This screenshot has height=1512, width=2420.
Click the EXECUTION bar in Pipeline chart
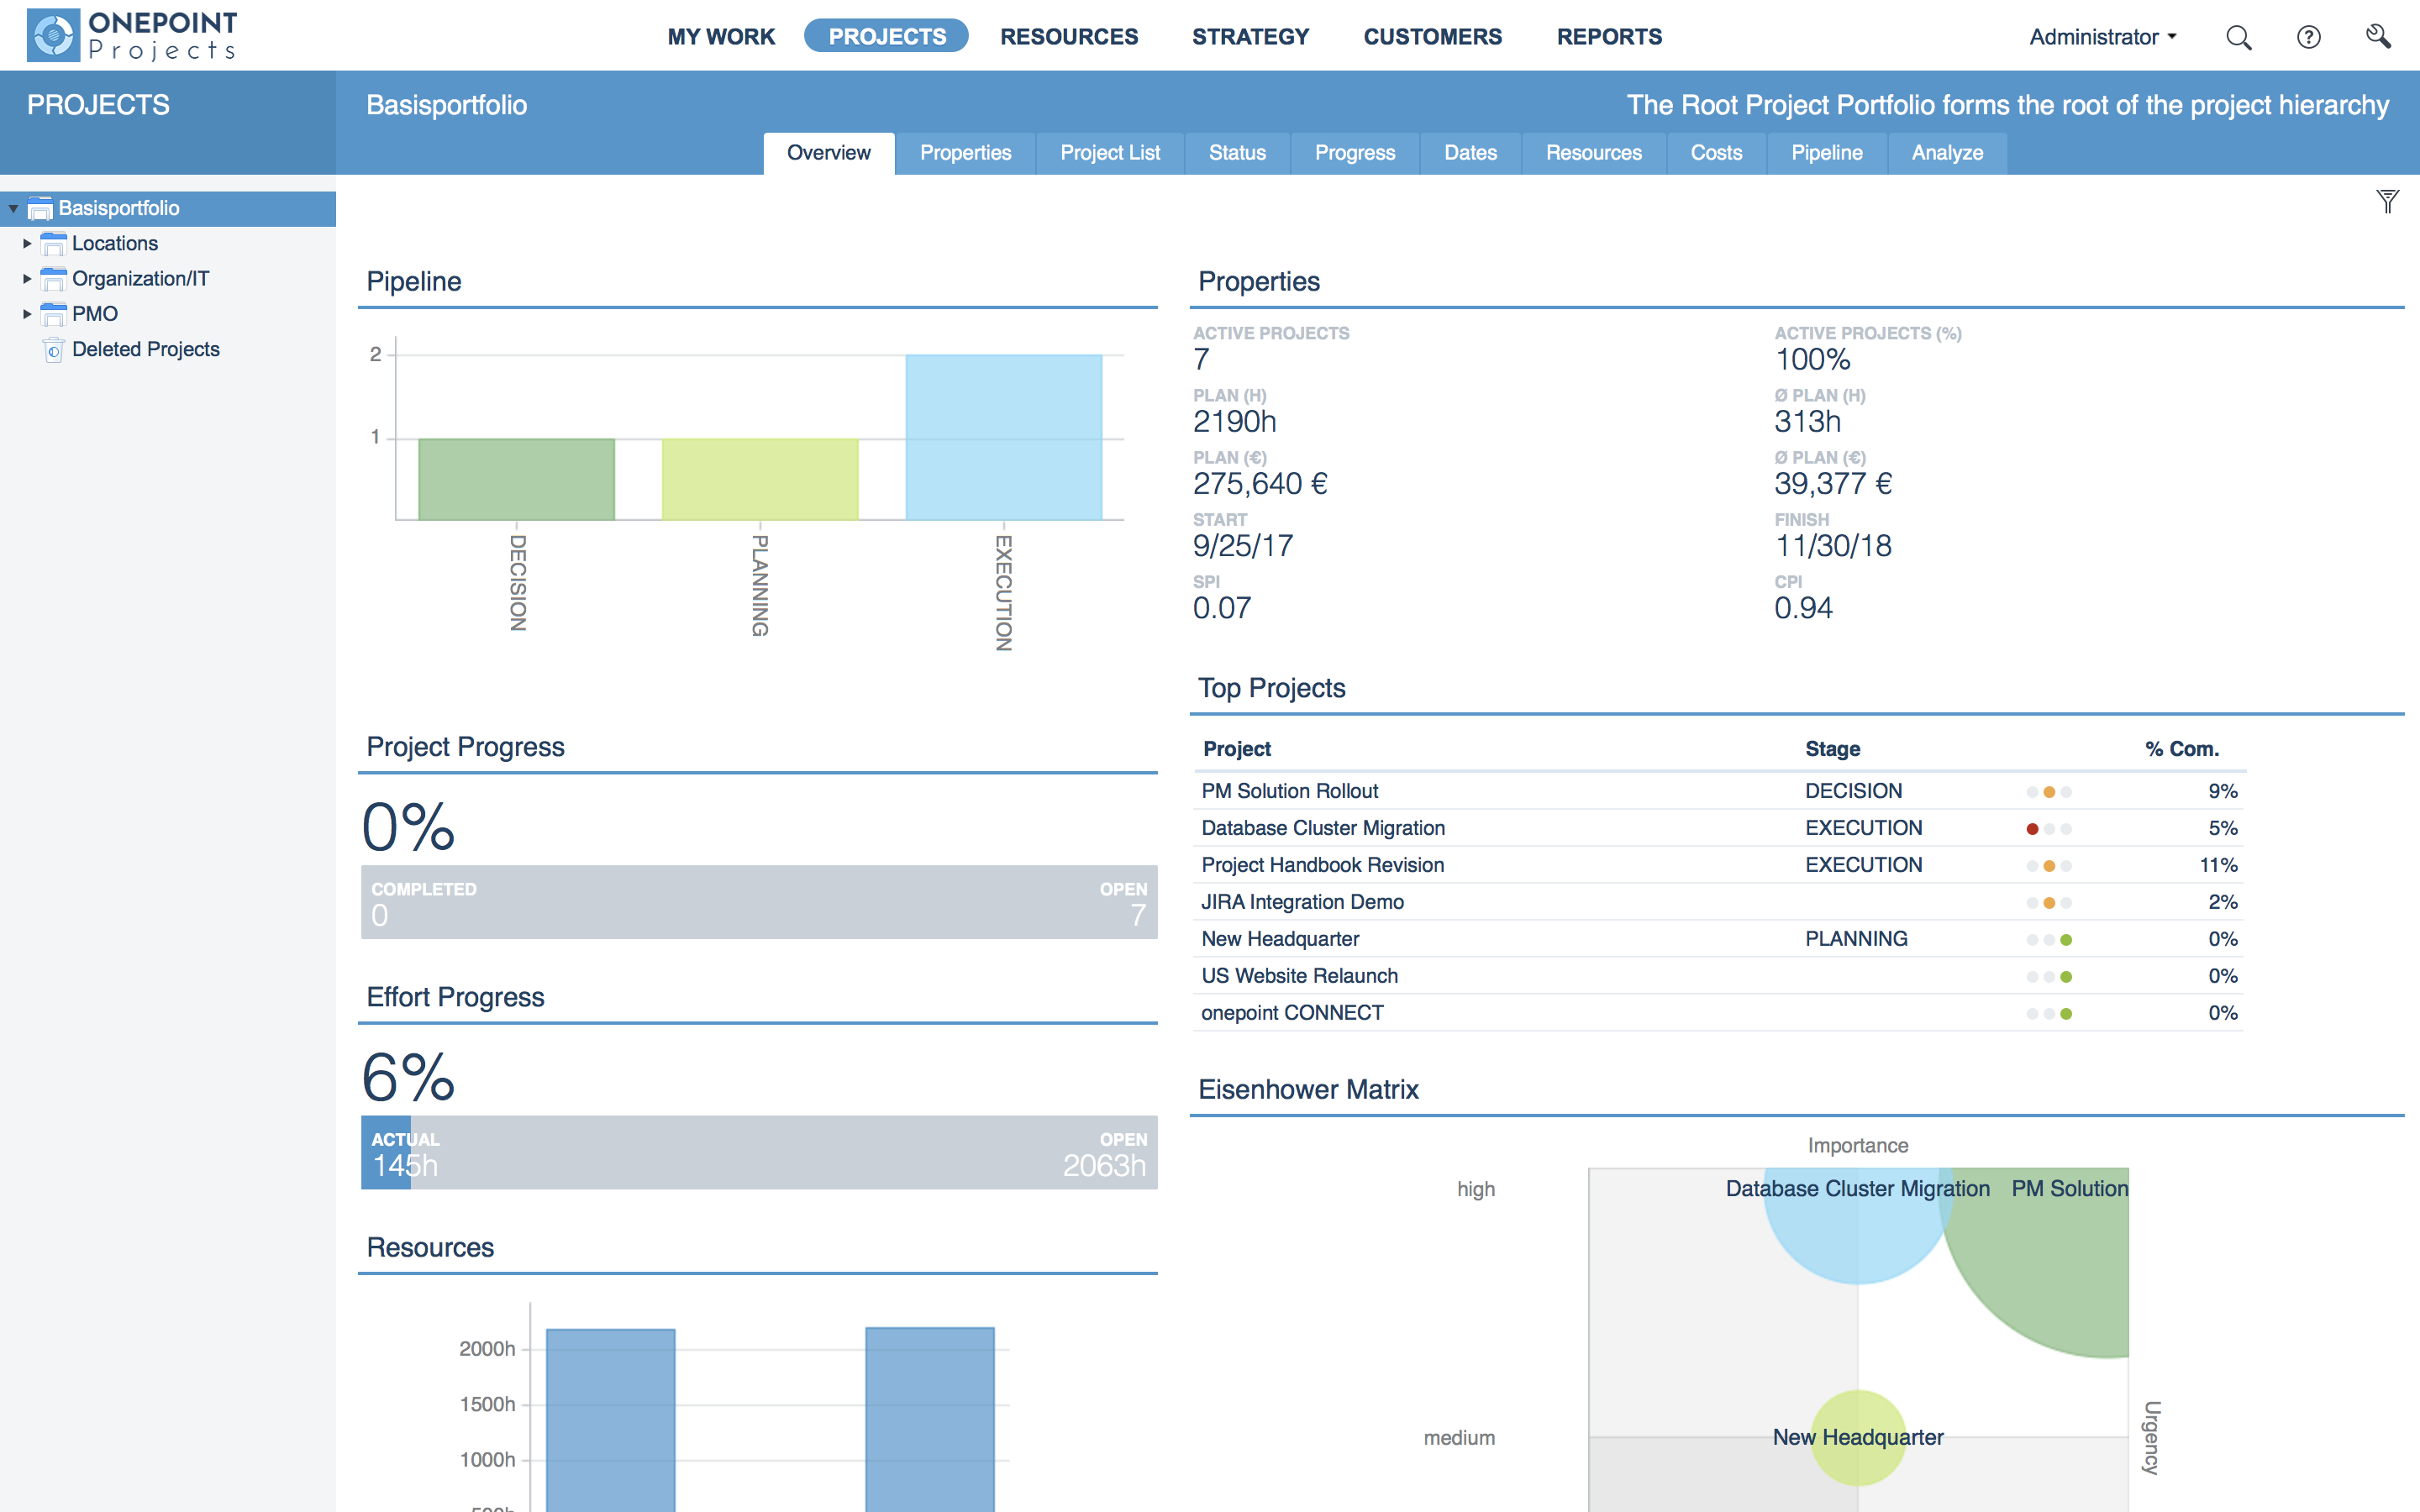[x=1003, y=437]
